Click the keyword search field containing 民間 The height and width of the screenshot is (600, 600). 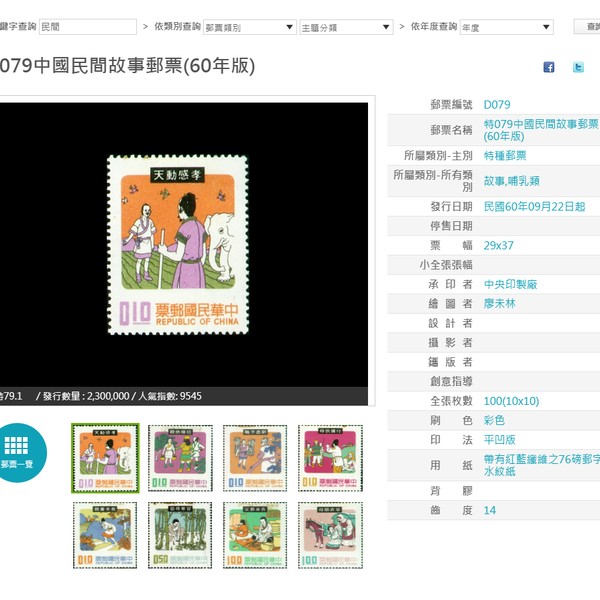tap(88, 27)
